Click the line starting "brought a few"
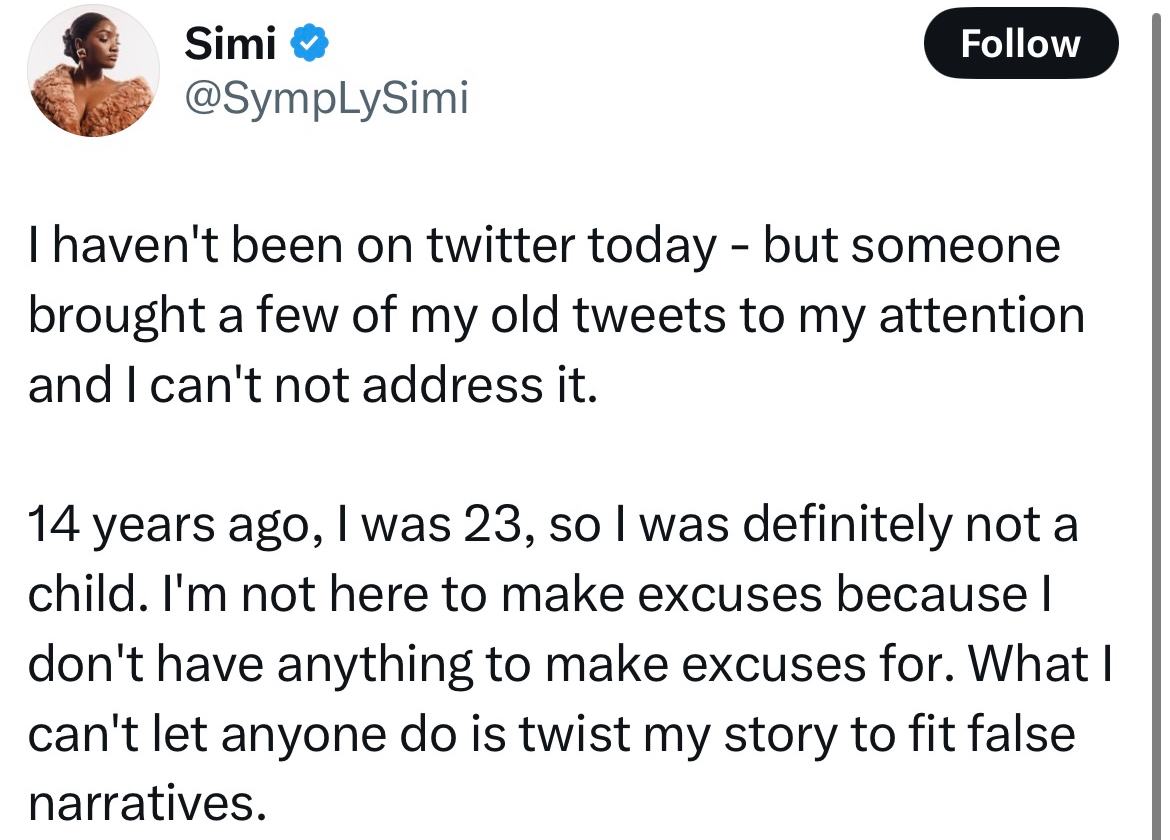1170x840 pixels. (x=555, y=316)
